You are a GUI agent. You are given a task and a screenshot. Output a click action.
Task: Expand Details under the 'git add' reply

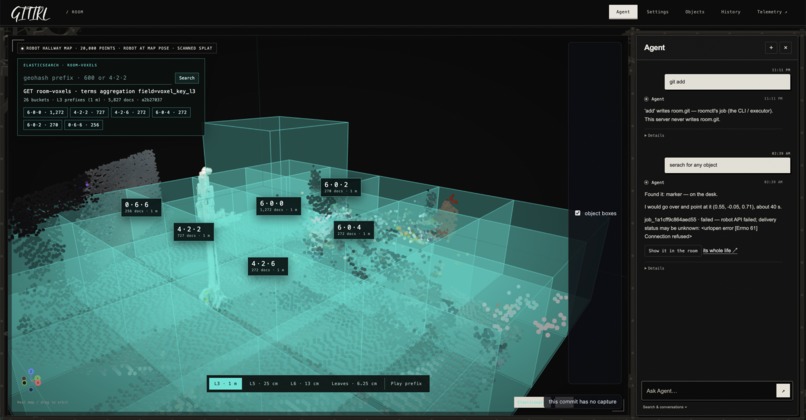pyautogui.click(x=654, y=136)
